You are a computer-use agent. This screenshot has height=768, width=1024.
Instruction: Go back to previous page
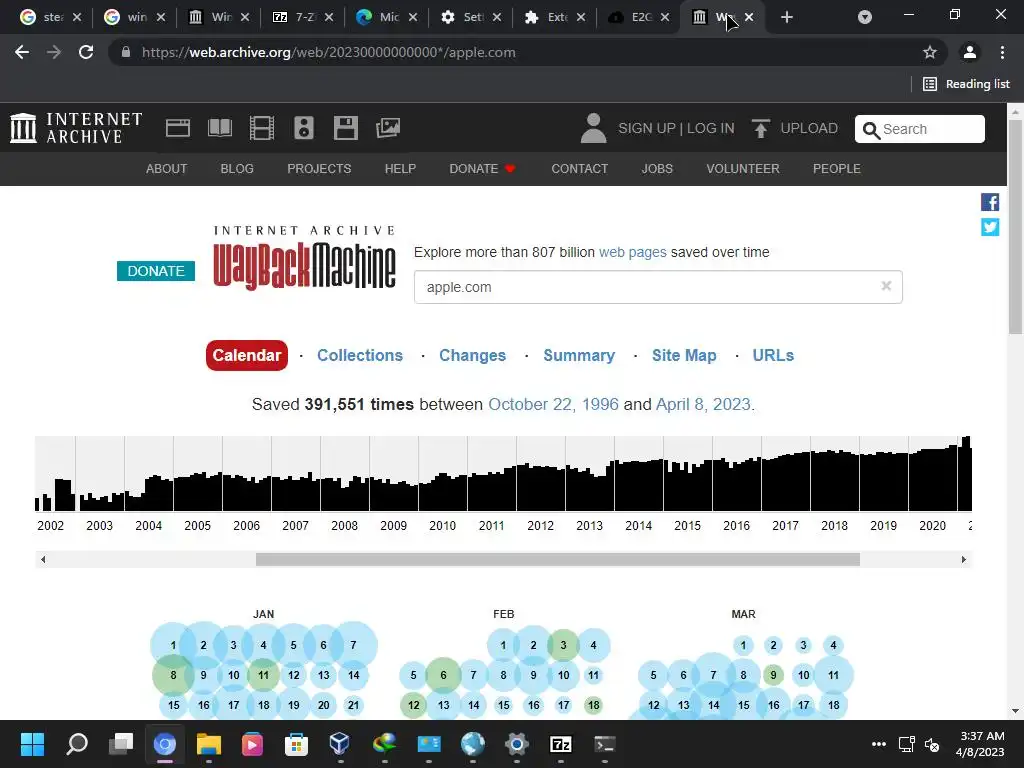coord(22,52)
